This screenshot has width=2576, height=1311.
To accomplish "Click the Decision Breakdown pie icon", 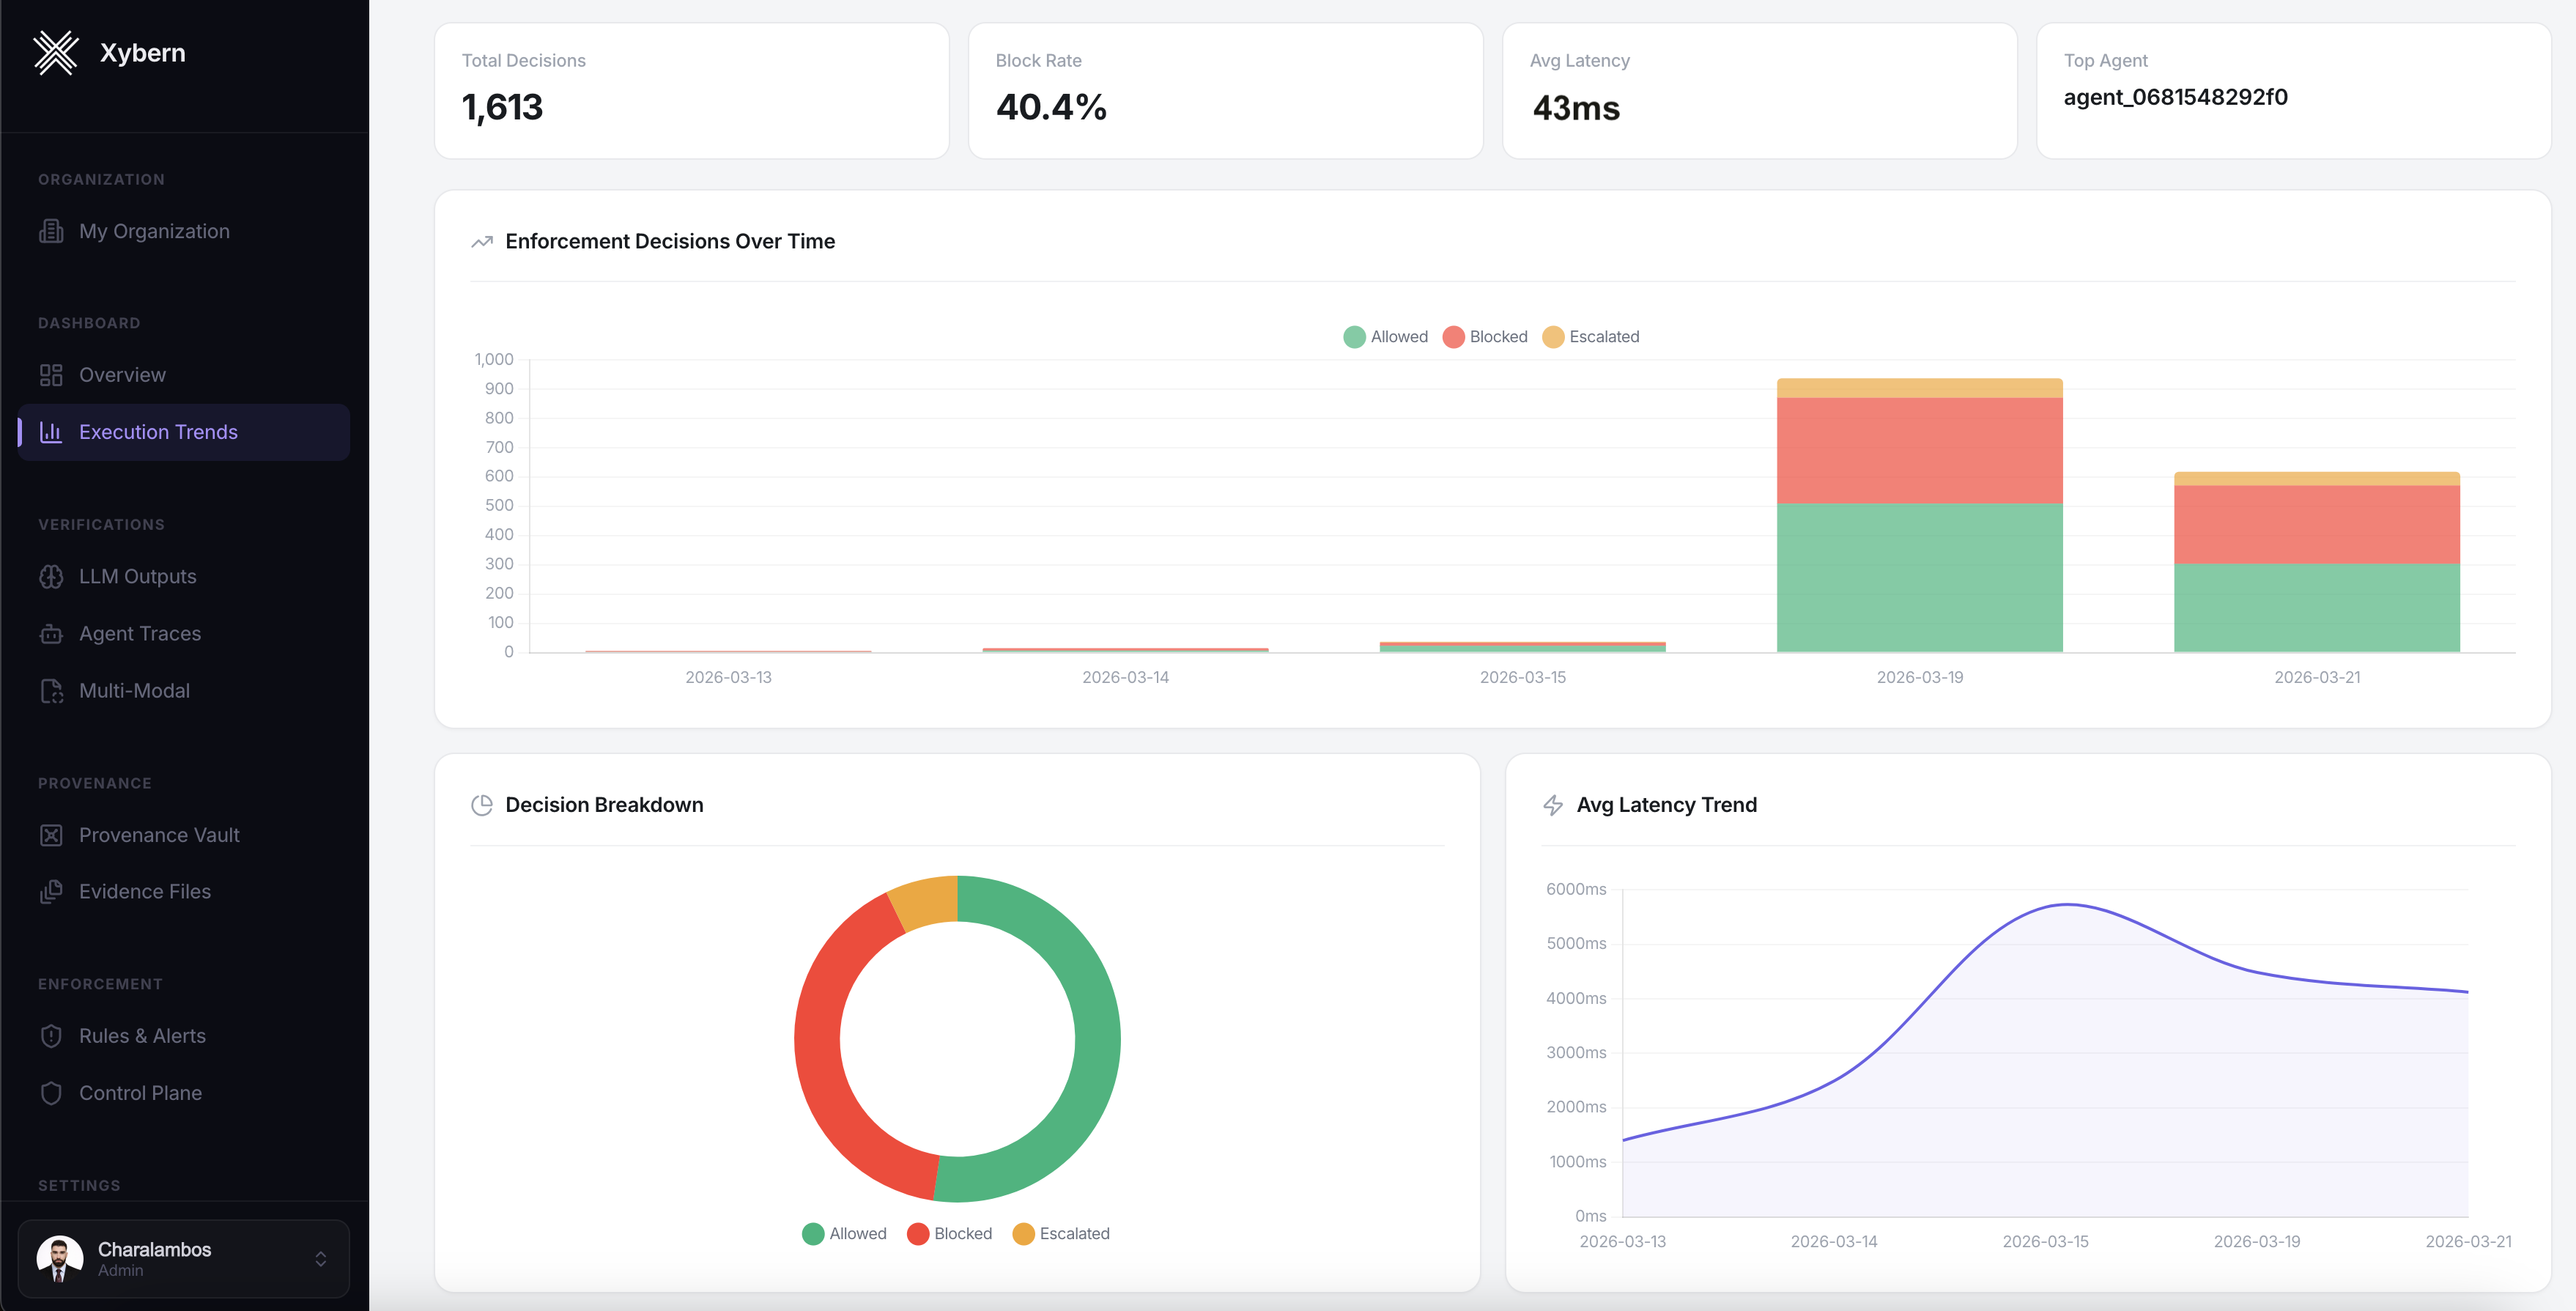I will click(x=483, y=804).
